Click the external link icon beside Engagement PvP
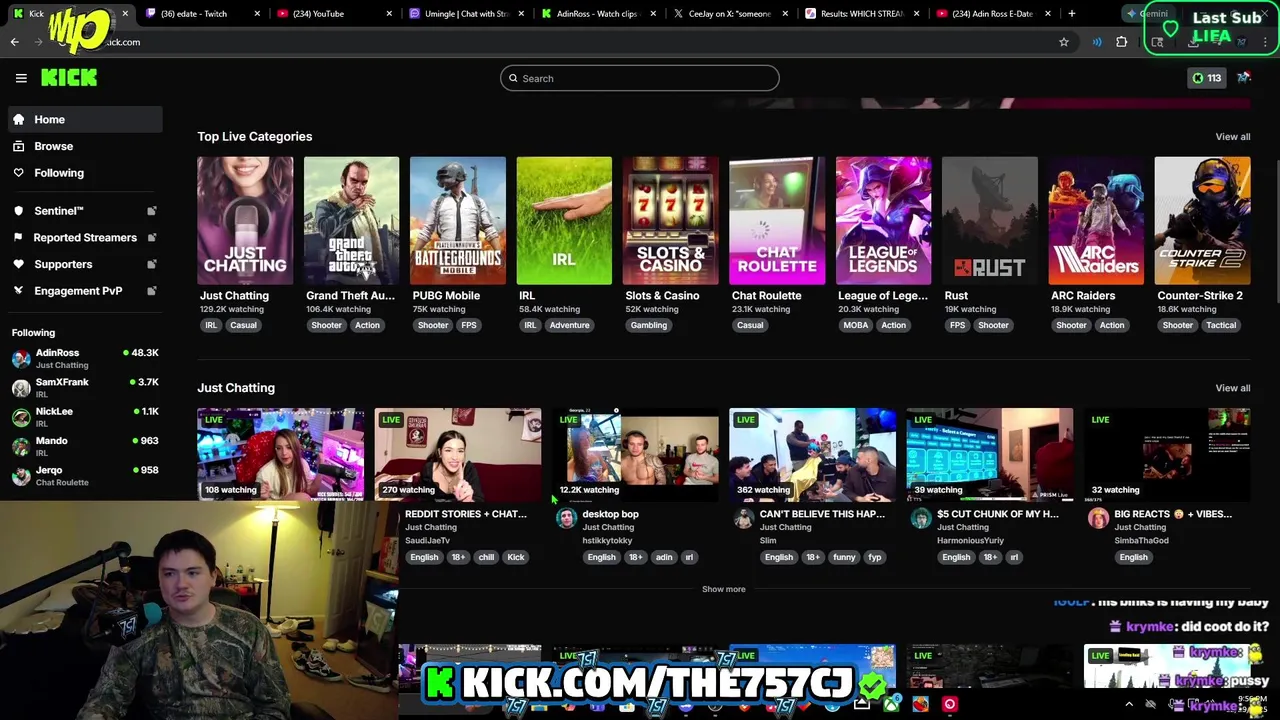1280x720 pixels. coord(152,291)
